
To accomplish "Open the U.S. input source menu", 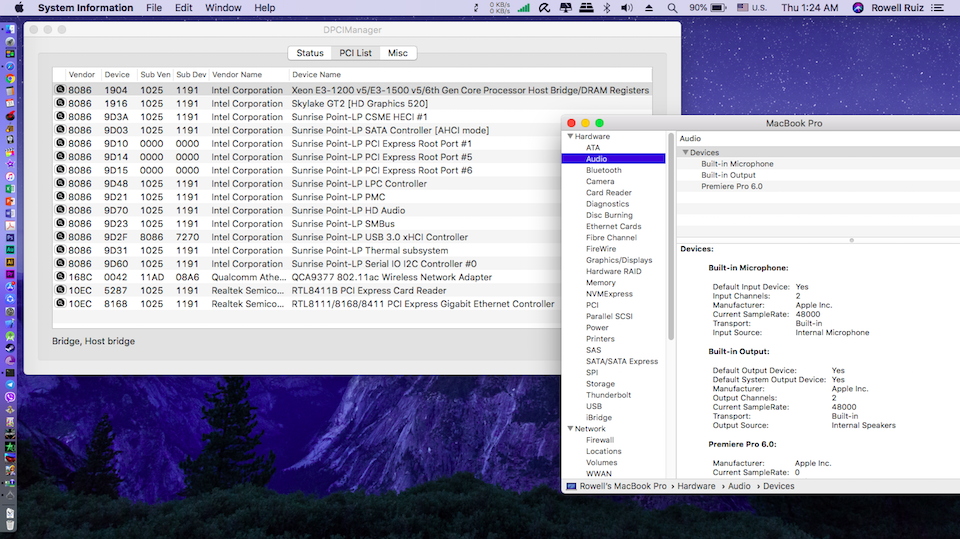I will pyautogui.click(x=752, y=8).
